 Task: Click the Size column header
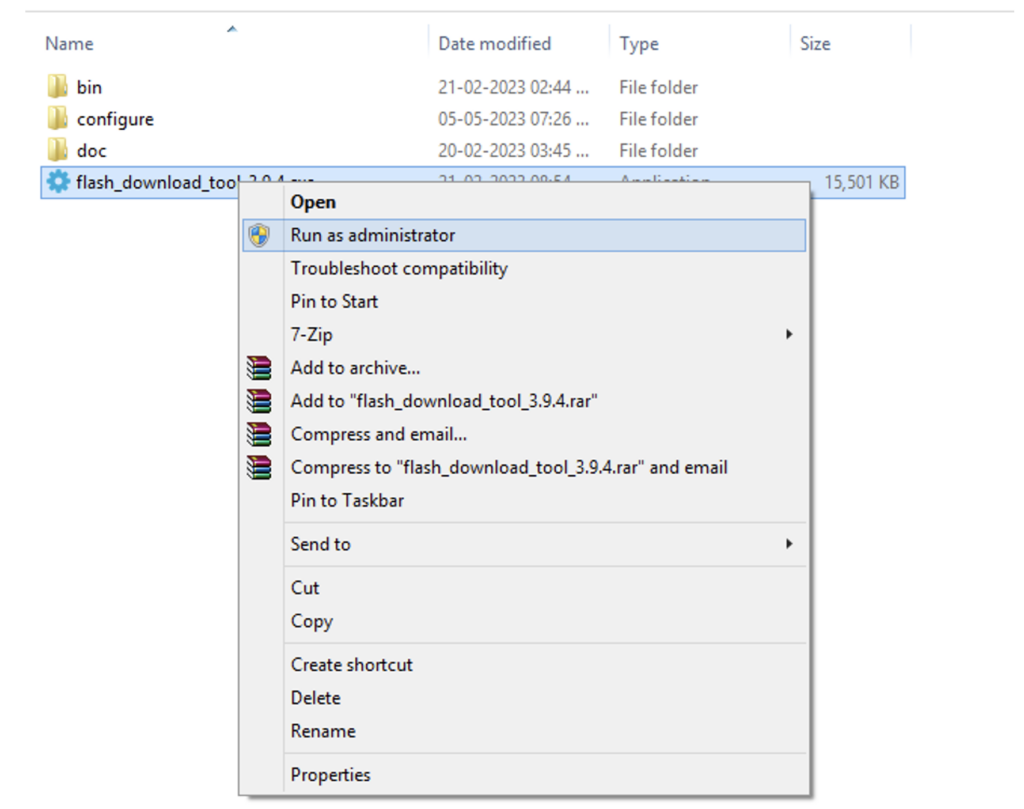(815, 44)
